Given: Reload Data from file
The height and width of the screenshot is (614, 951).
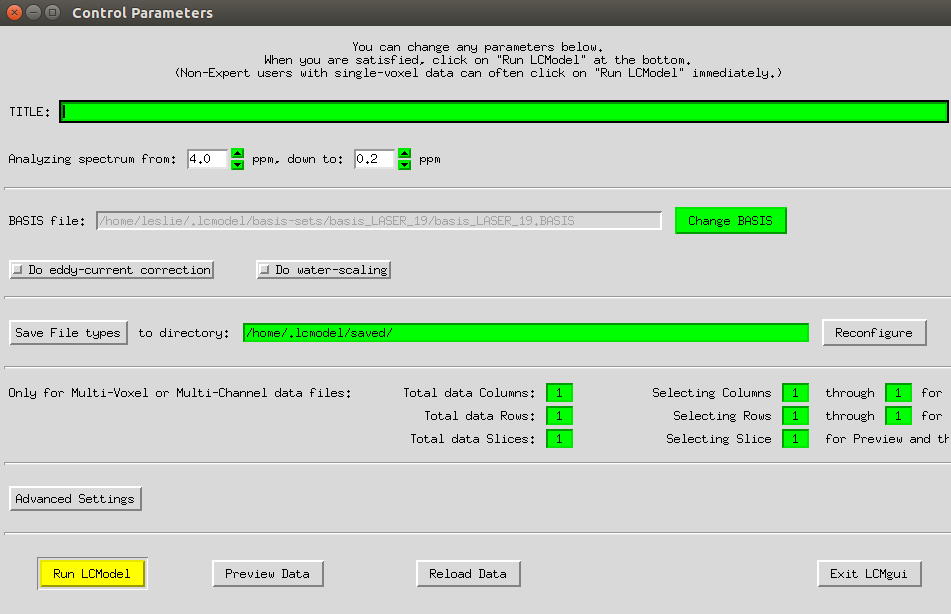Looking at the screenshot, I should click(x=468, y=574).
